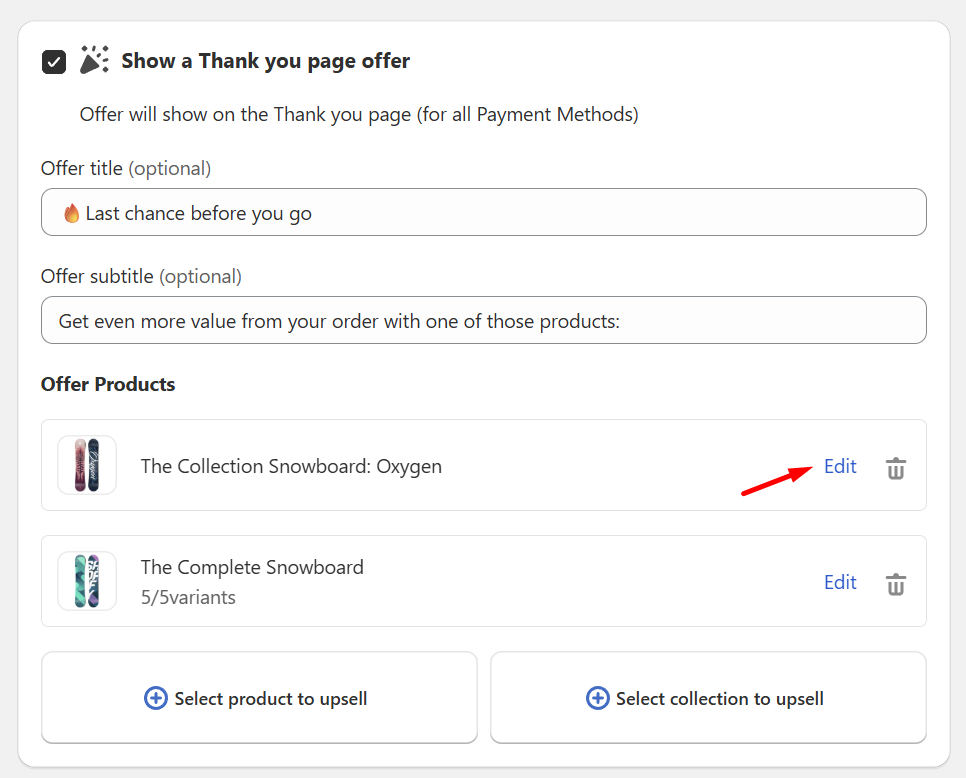Screen dimensions: 966x778
Task: Open The Collection Snowboard: Oxygen product thumbnail
Action: tap(87, 465)
